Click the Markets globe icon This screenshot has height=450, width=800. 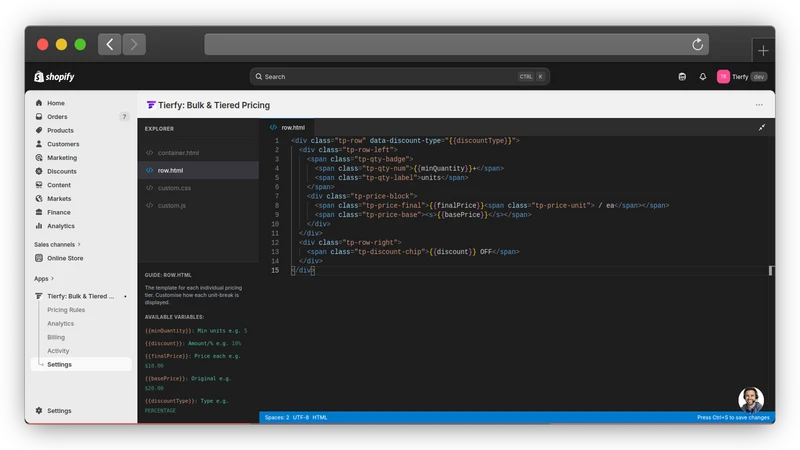[x=39, y=198]
